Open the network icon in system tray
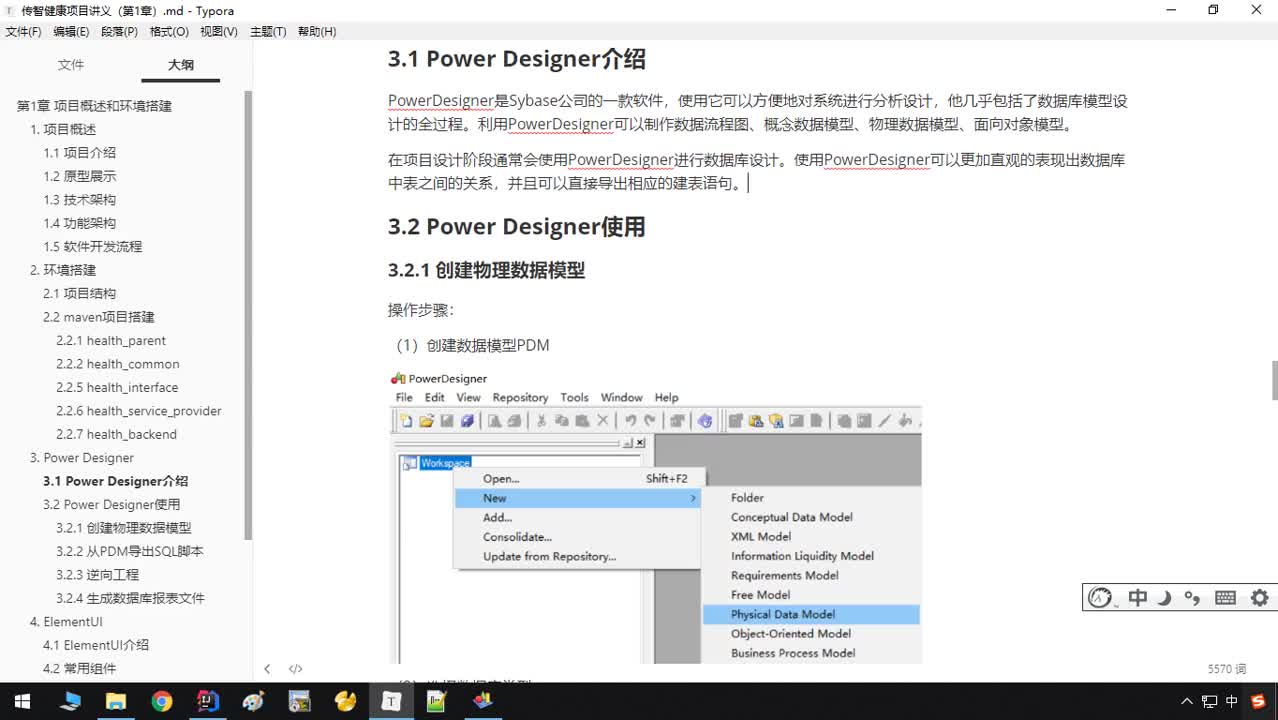Screen dimensions: 1278x720 point(1209,701)
